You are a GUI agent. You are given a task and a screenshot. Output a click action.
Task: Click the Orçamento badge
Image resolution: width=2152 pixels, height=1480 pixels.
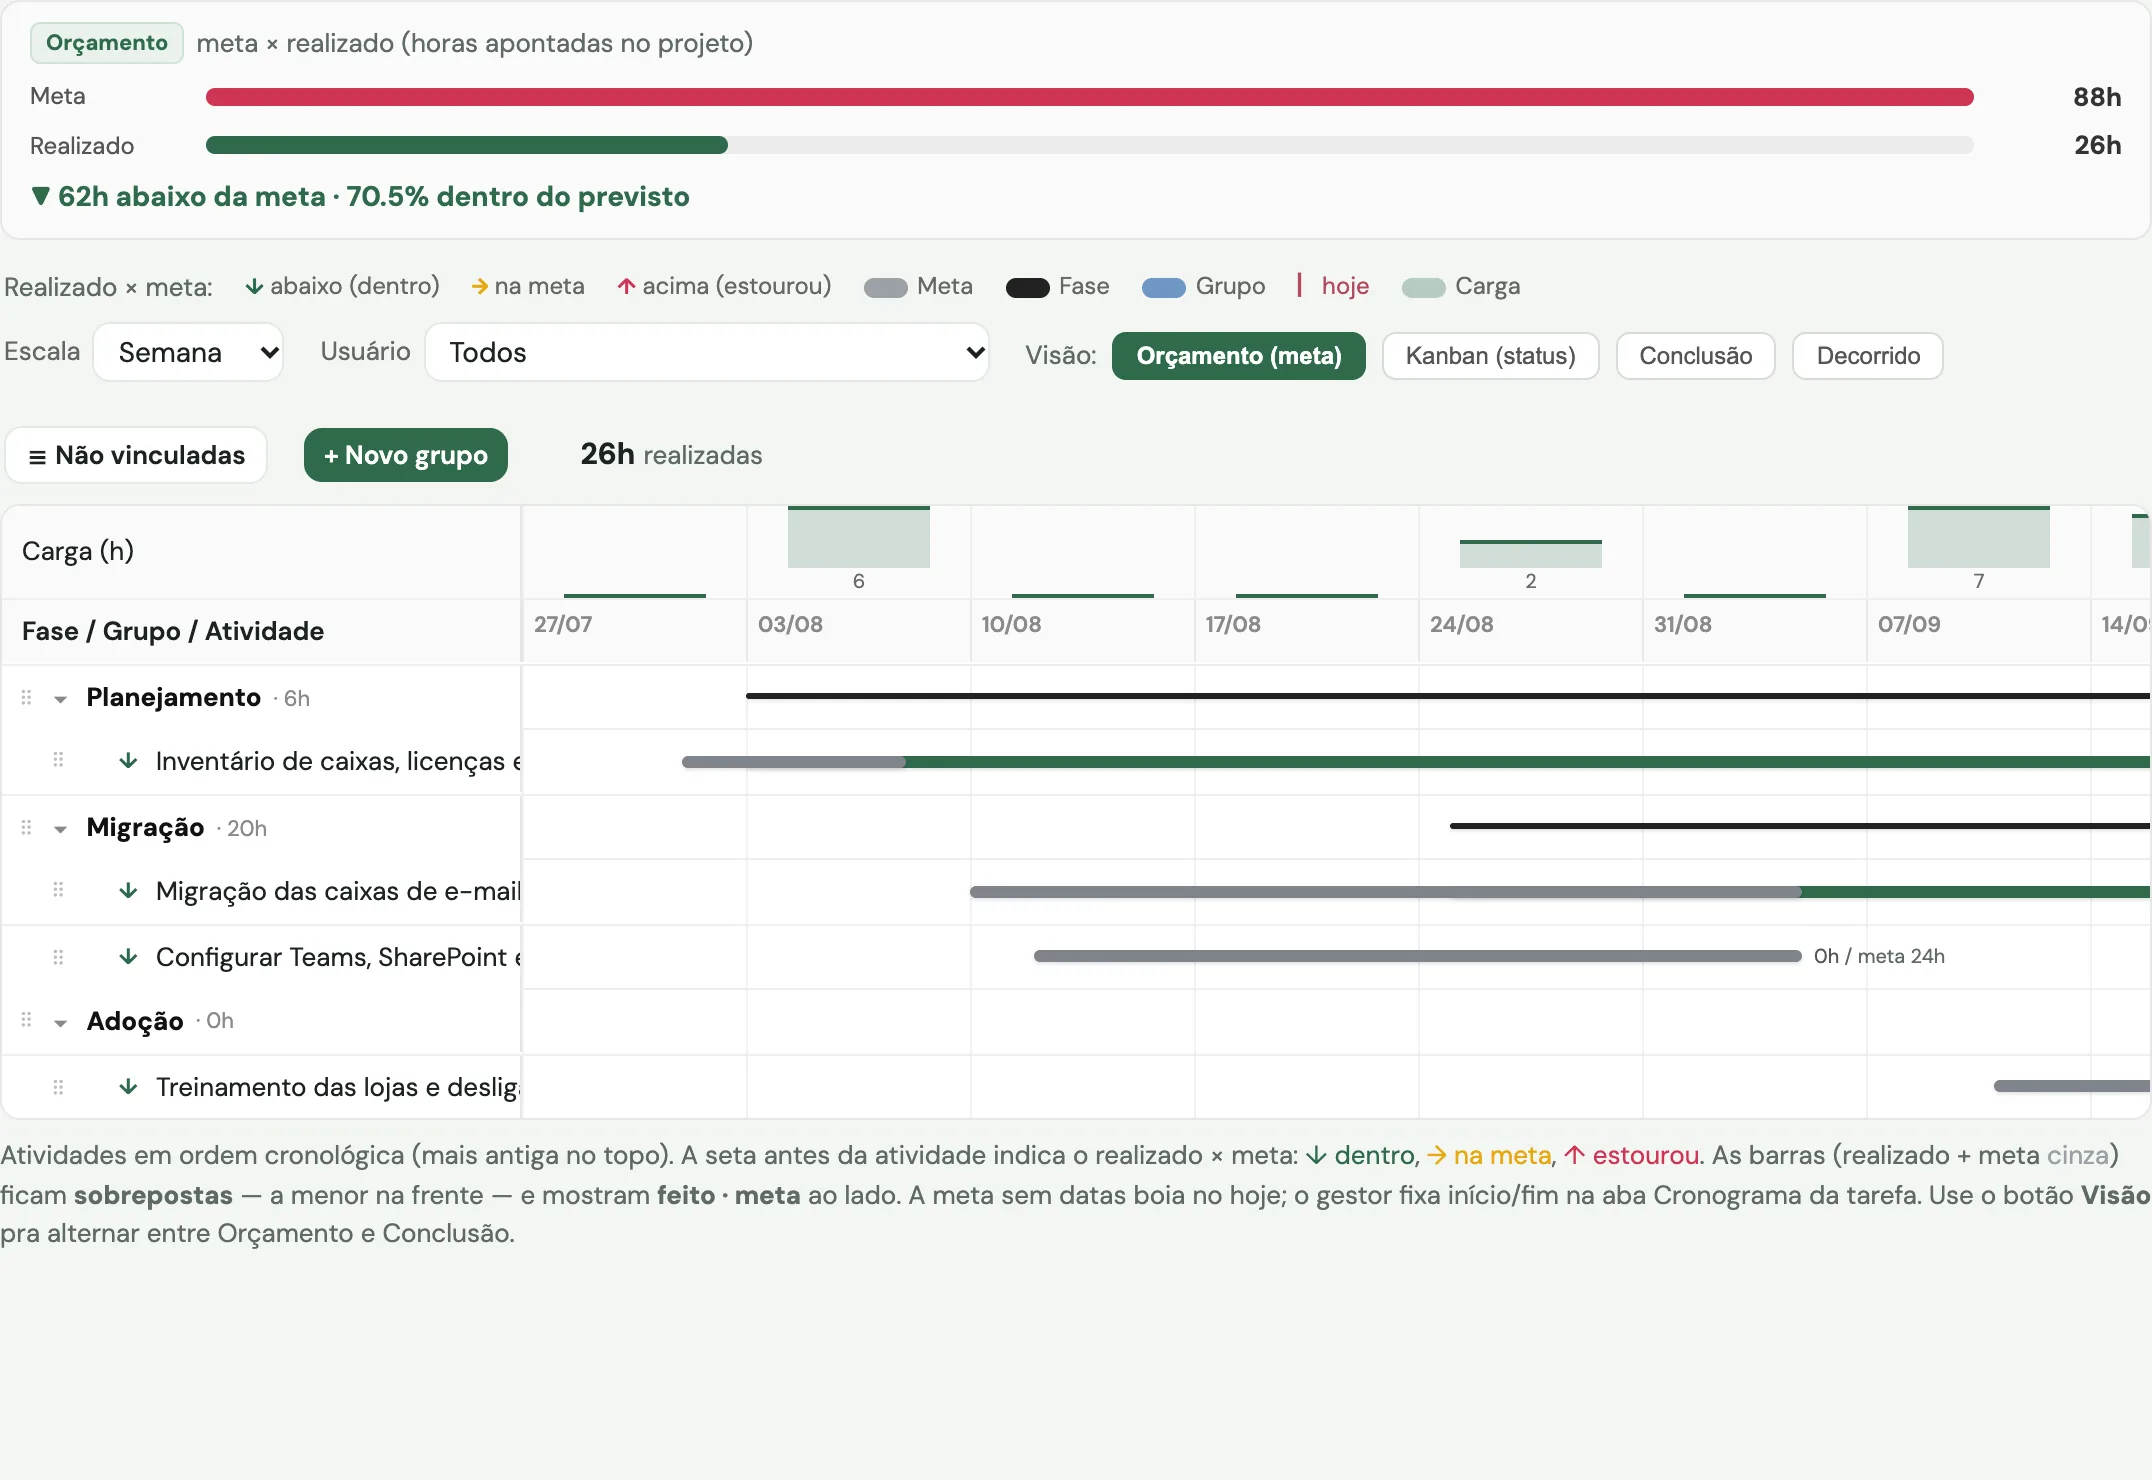[107, 43]
